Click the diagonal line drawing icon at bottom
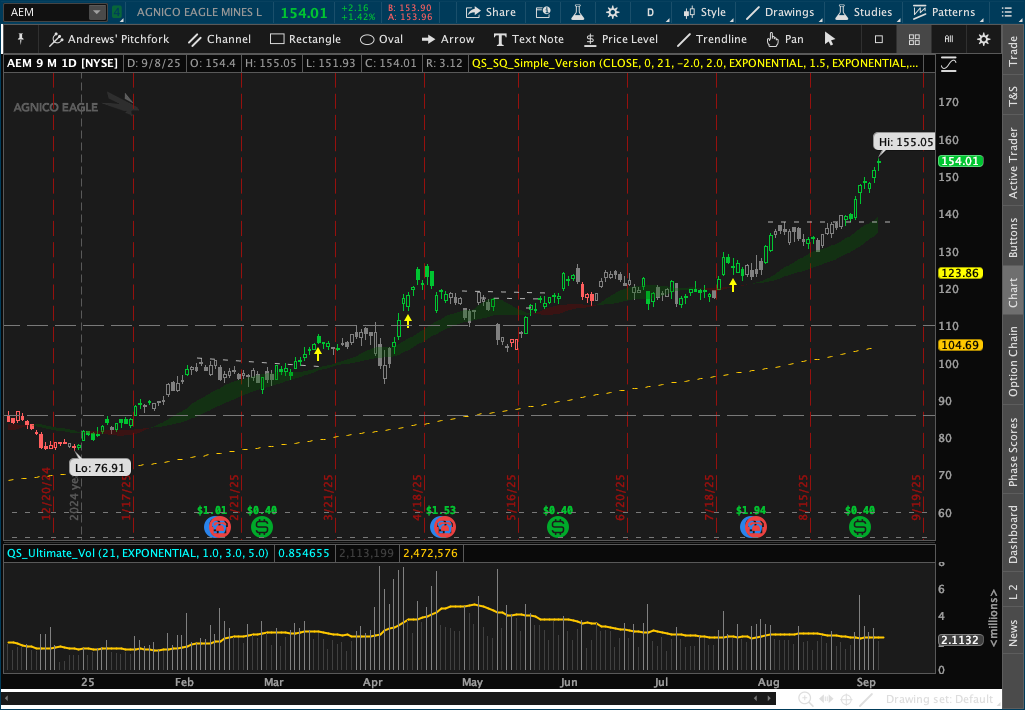Image resolution: width=1025 pixels, height=710 pixels. pos(865,700)
